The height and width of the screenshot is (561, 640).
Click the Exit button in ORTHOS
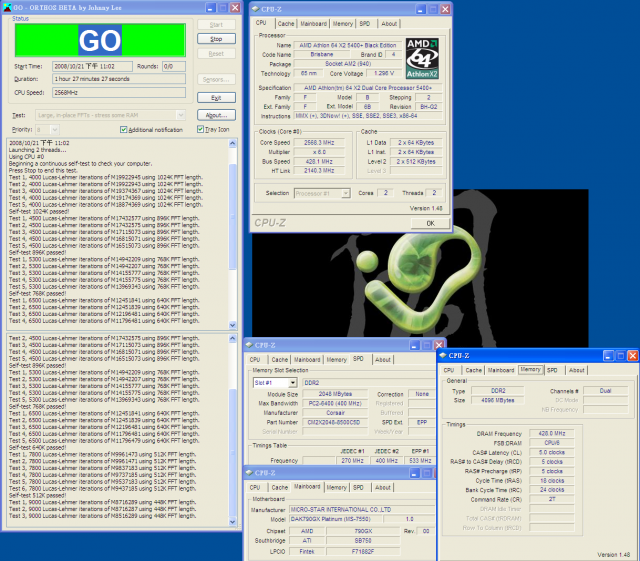[216, 98]
